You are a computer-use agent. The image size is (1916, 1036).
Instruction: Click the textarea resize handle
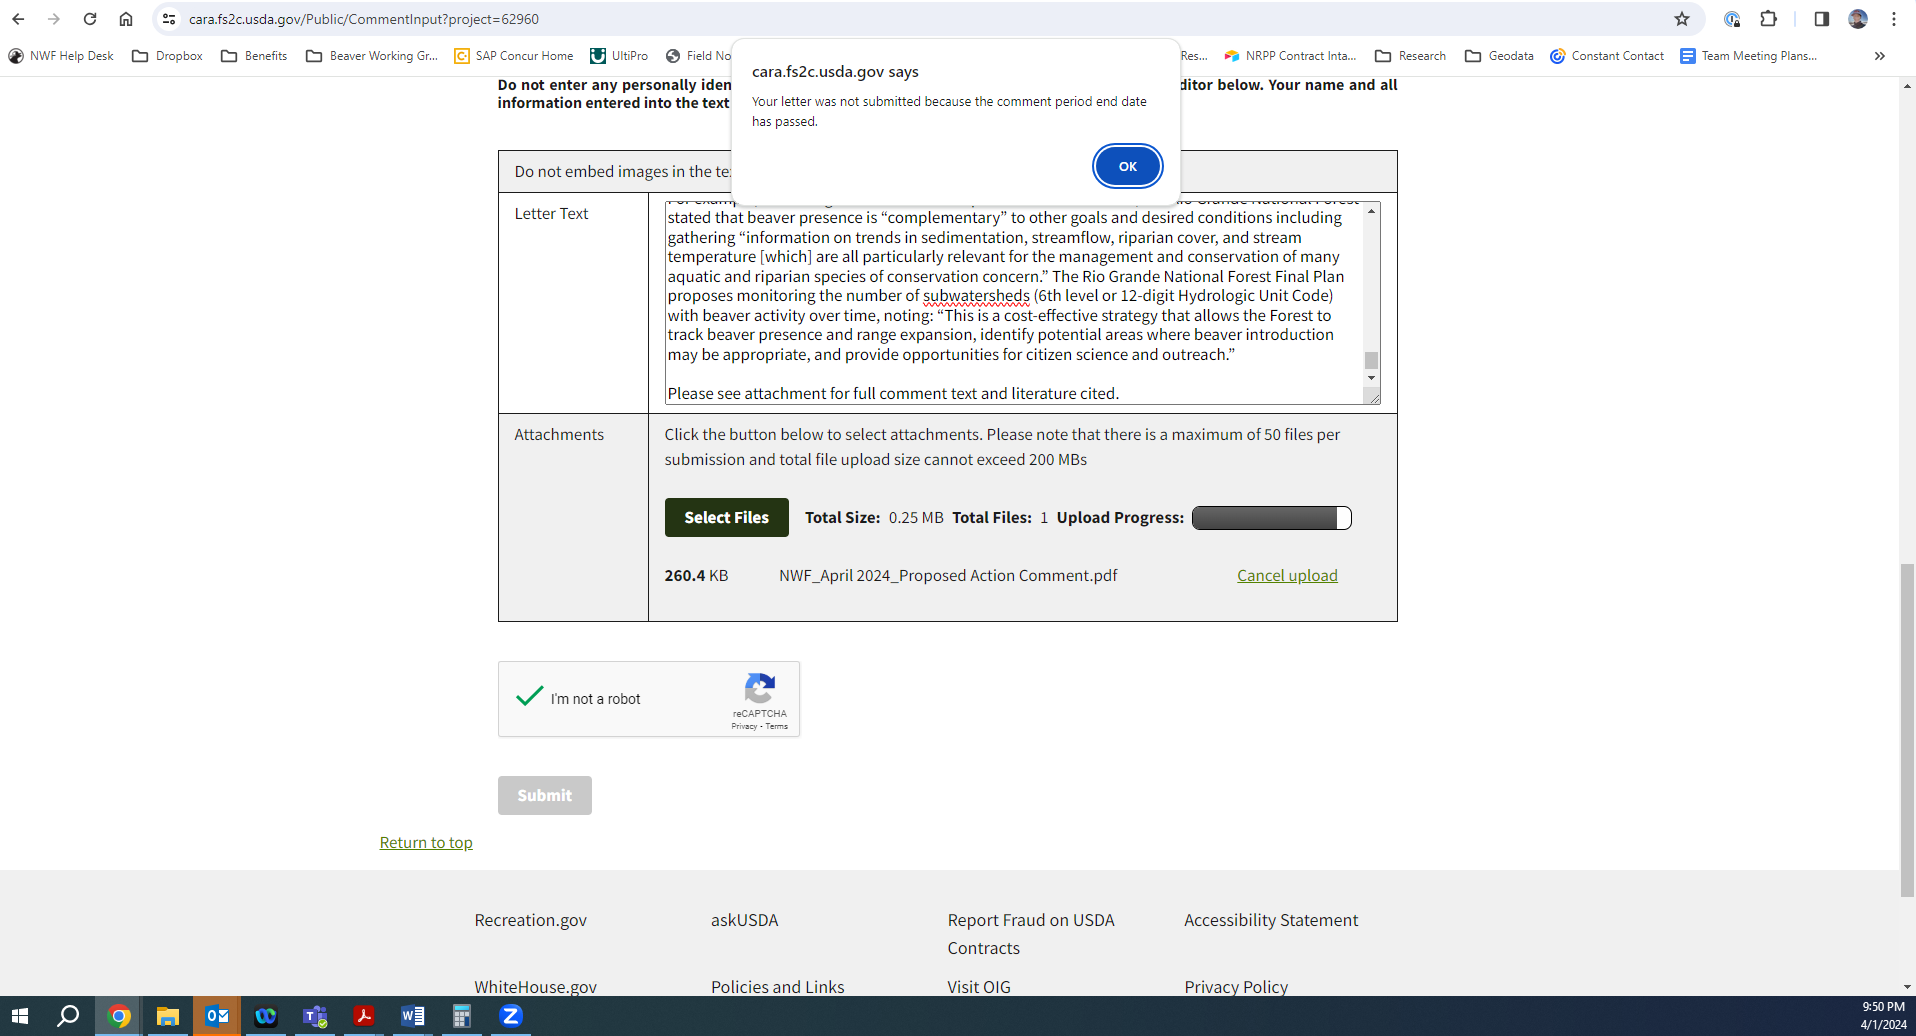(1373, 397)
